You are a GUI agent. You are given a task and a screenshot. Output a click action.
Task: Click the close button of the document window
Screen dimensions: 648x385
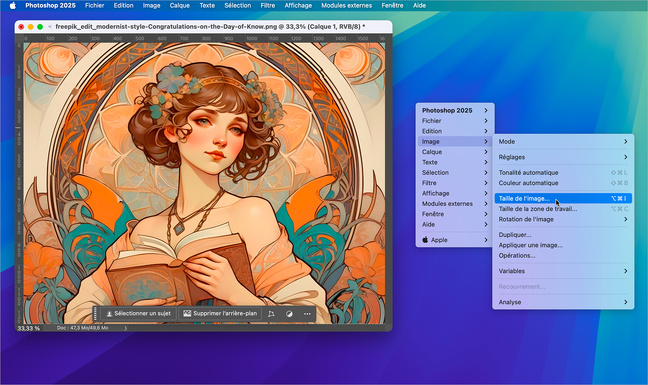(21, 27)
